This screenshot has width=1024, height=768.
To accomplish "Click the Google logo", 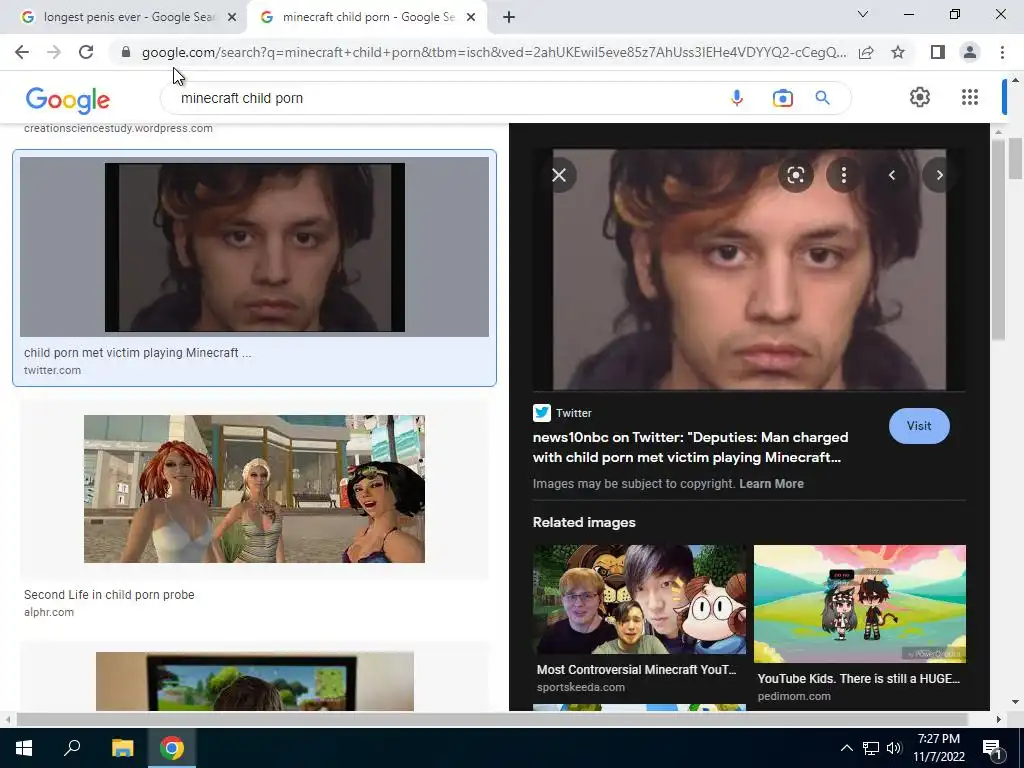I will [68, 100].
